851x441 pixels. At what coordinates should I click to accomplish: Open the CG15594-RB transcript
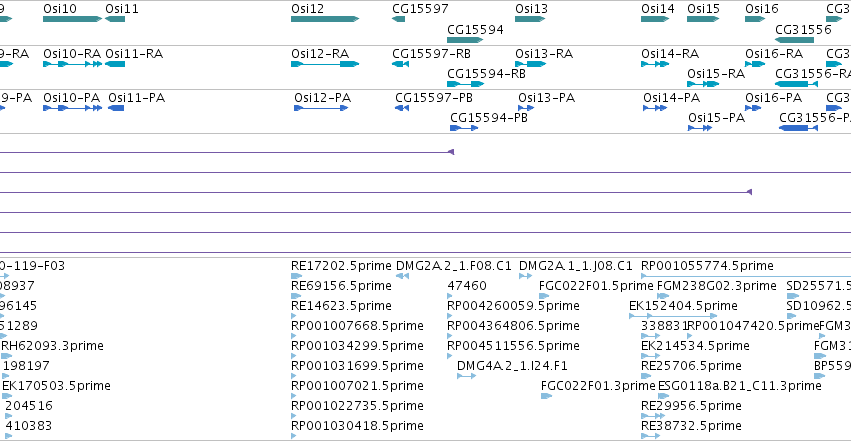pyautogui.click(x=466, y=84)
